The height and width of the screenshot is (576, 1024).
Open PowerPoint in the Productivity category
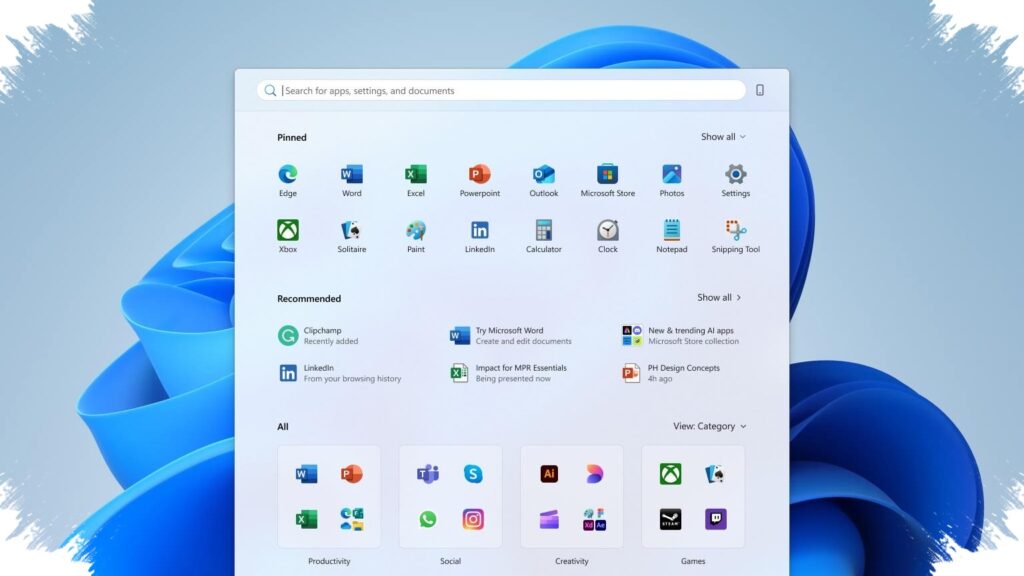tap(351, 473)
